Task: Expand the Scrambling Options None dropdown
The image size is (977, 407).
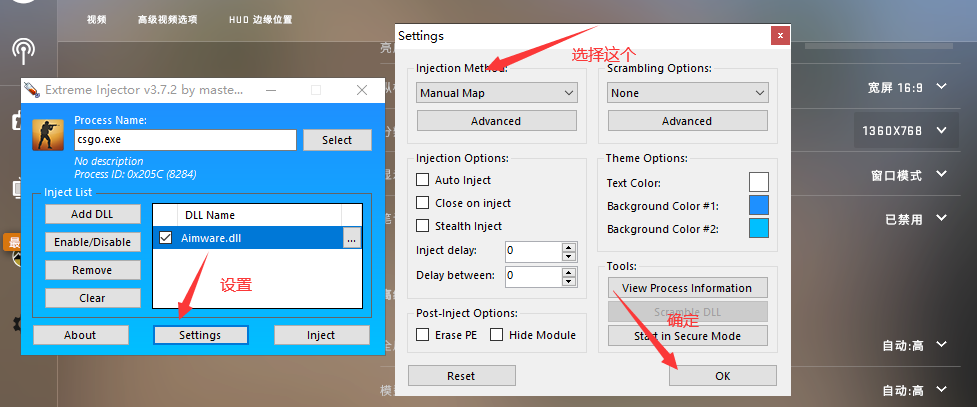Action: pyautogui.click(x=688, y=93)
